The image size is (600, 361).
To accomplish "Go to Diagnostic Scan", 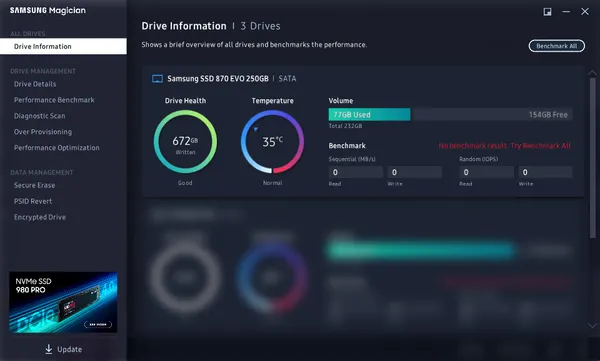I will [39, 116].
